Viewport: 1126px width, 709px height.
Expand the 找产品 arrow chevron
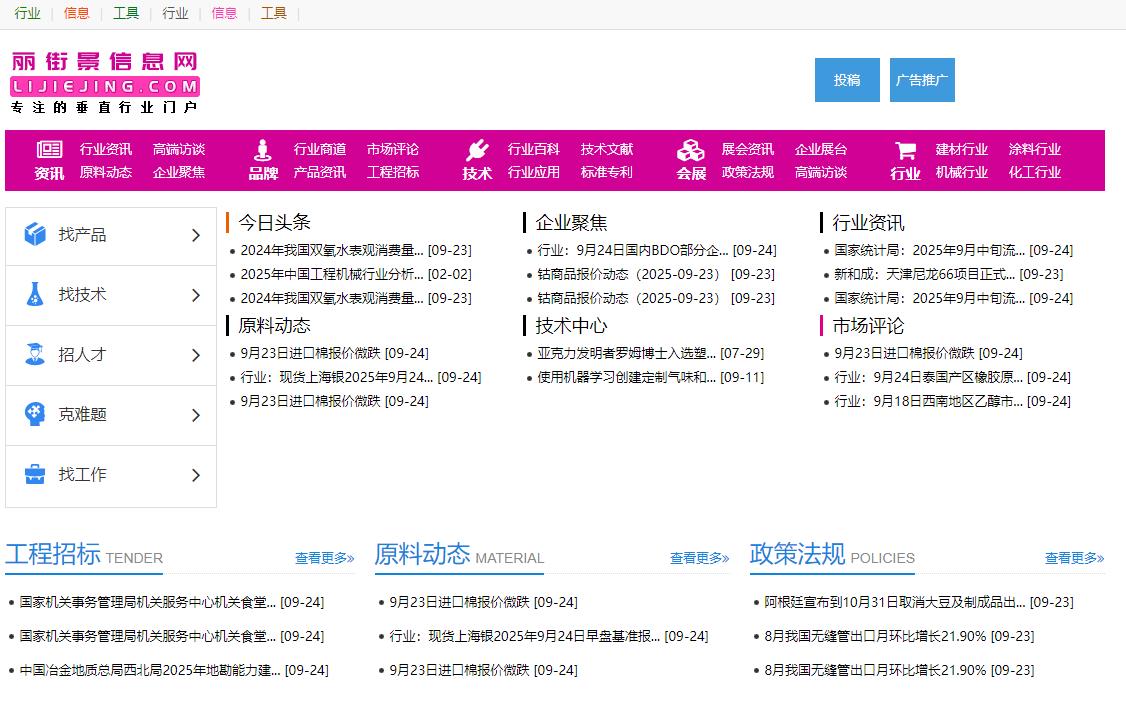[196, 236]
